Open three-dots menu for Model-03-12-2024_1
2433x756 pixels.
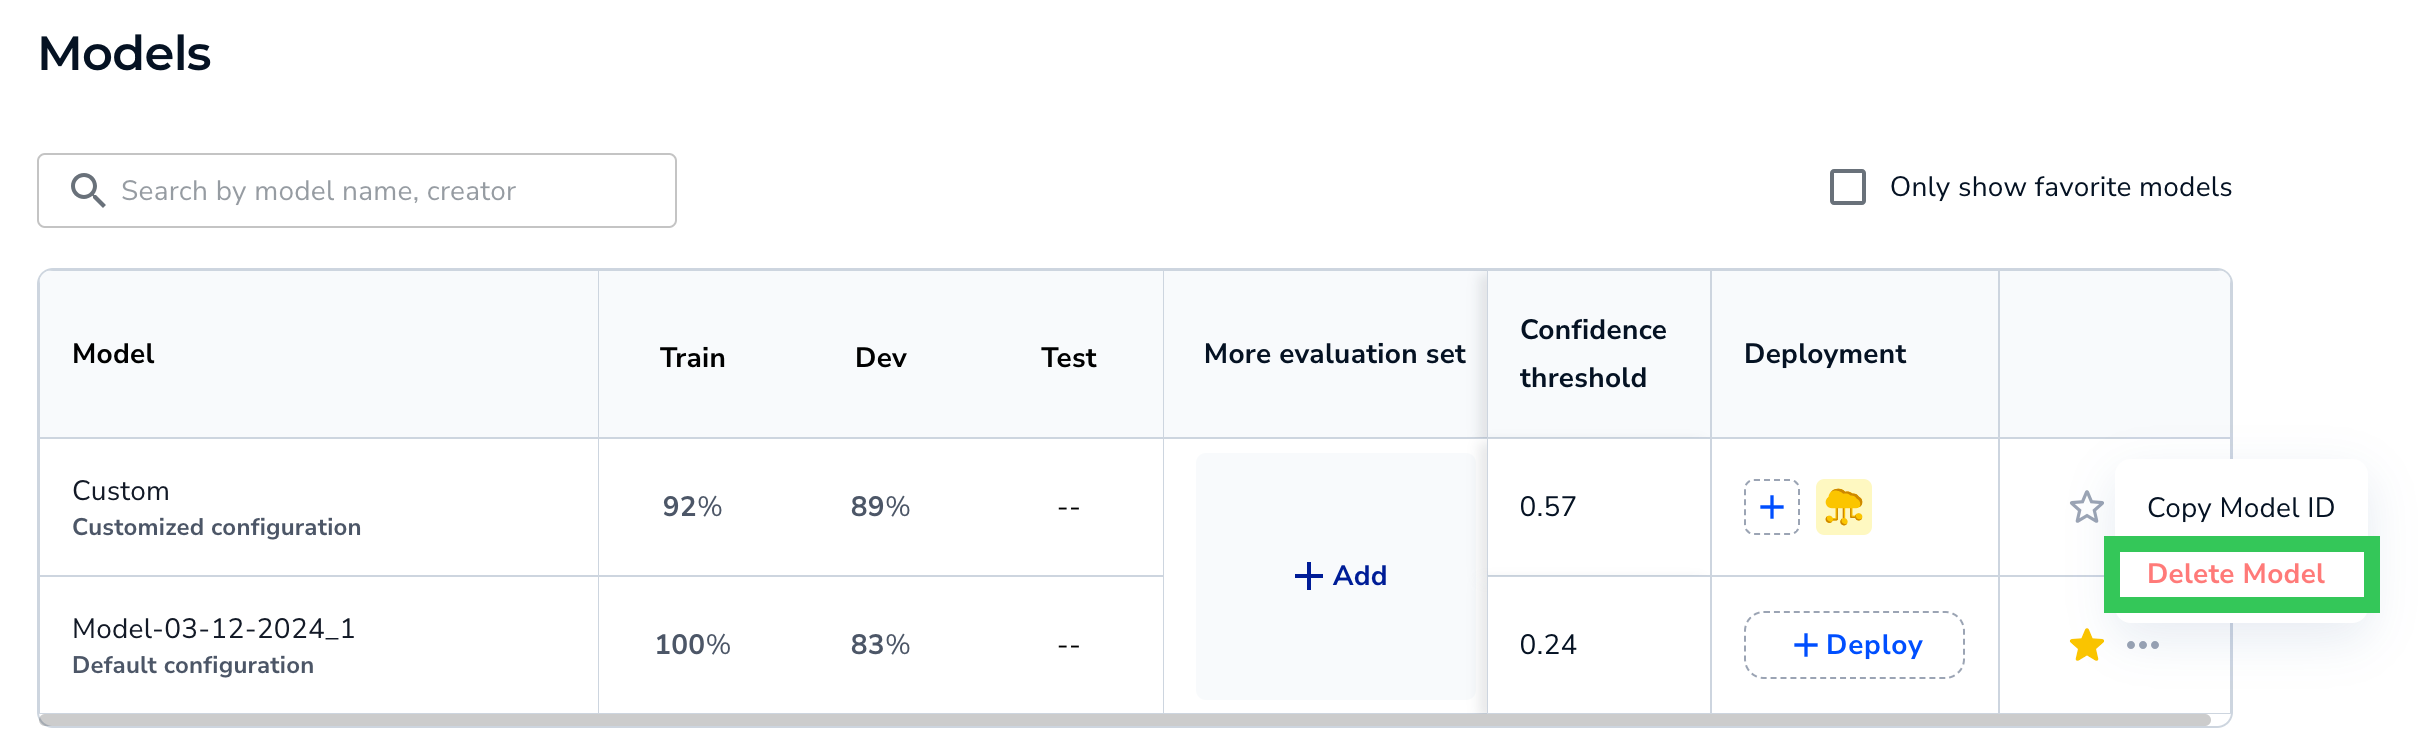click(x=2142, y=645)
